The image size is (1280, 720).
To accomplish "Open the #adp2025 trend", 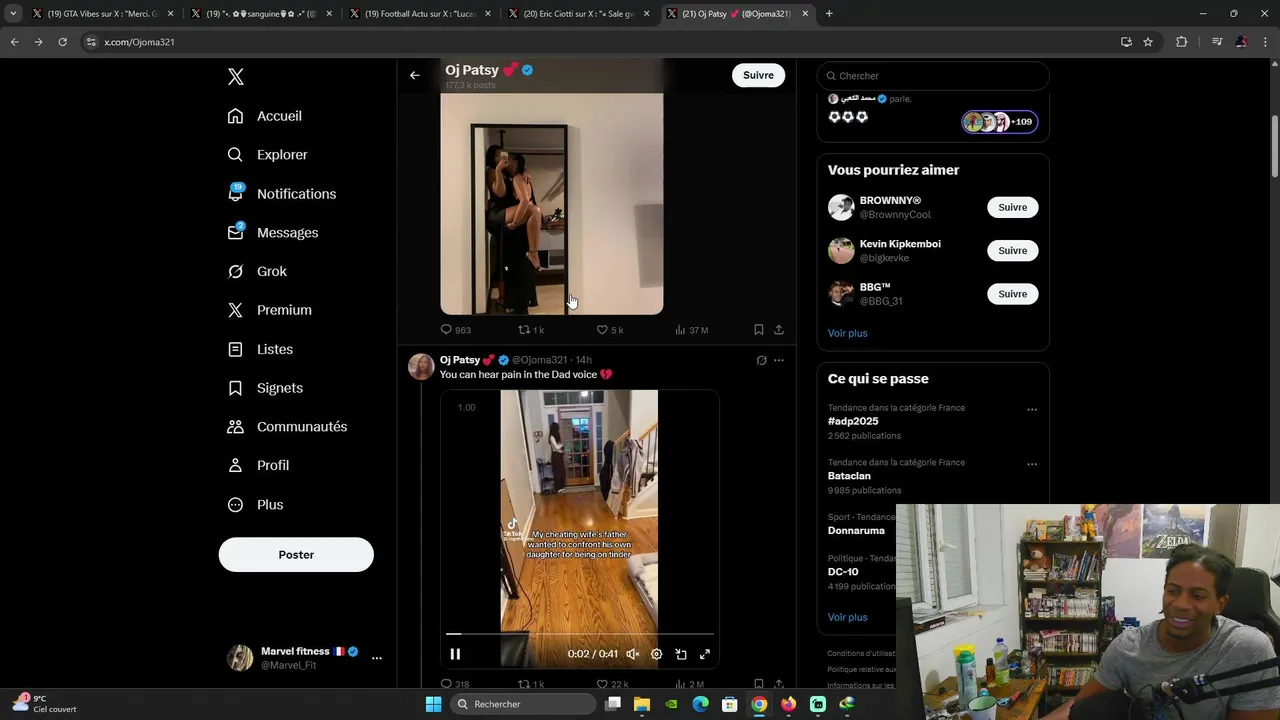I will click(853, 422).
